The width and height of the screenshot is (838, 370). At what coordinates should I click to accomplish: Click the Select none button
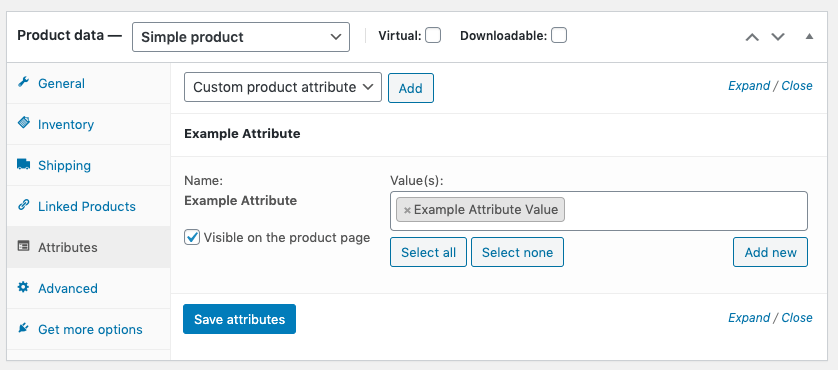point(517,252)
